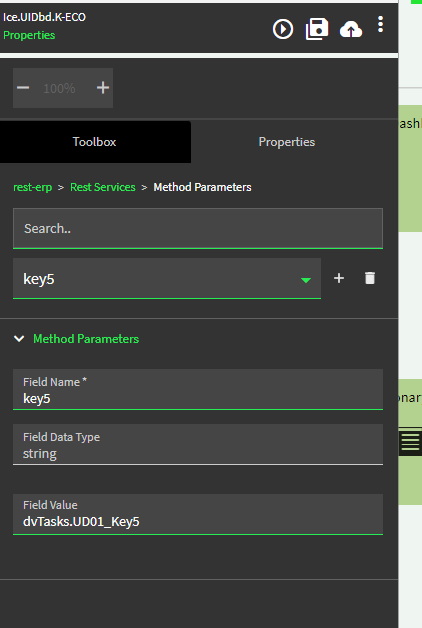Edit the Field Value dvTasks.UD01_Key5
The width and height of the screenshot is (422, 628).
(x=198, y=514)
